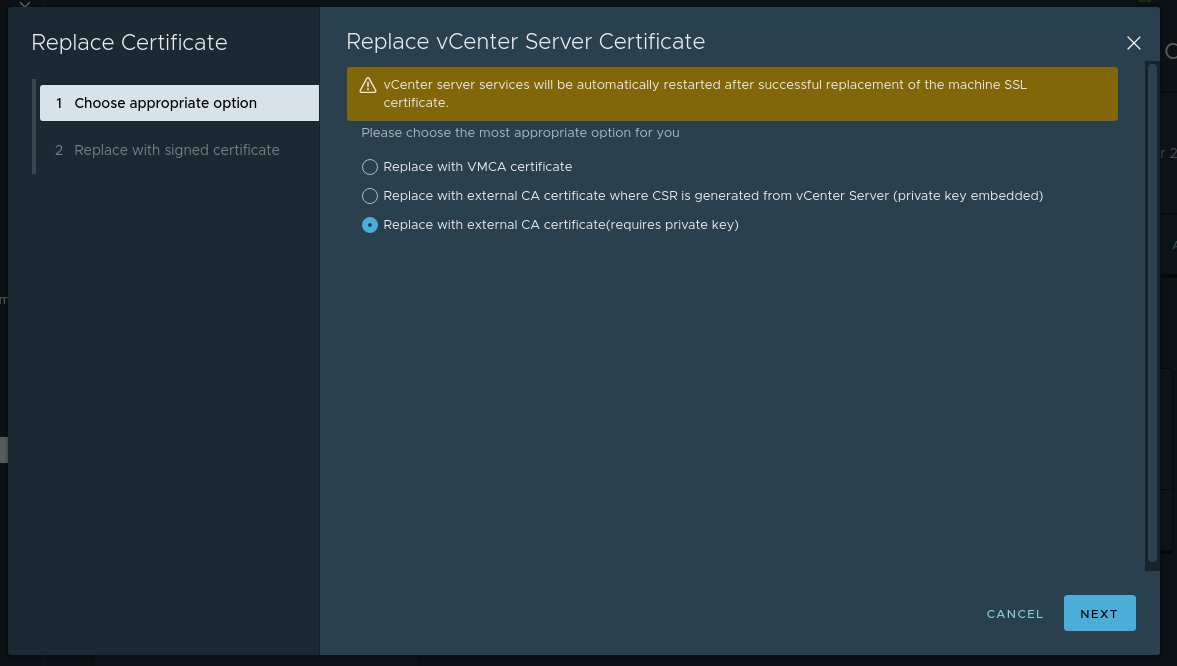The image size is (1177, 666).
Task: Click the warning triangle icon in banner
Action: 368,85
